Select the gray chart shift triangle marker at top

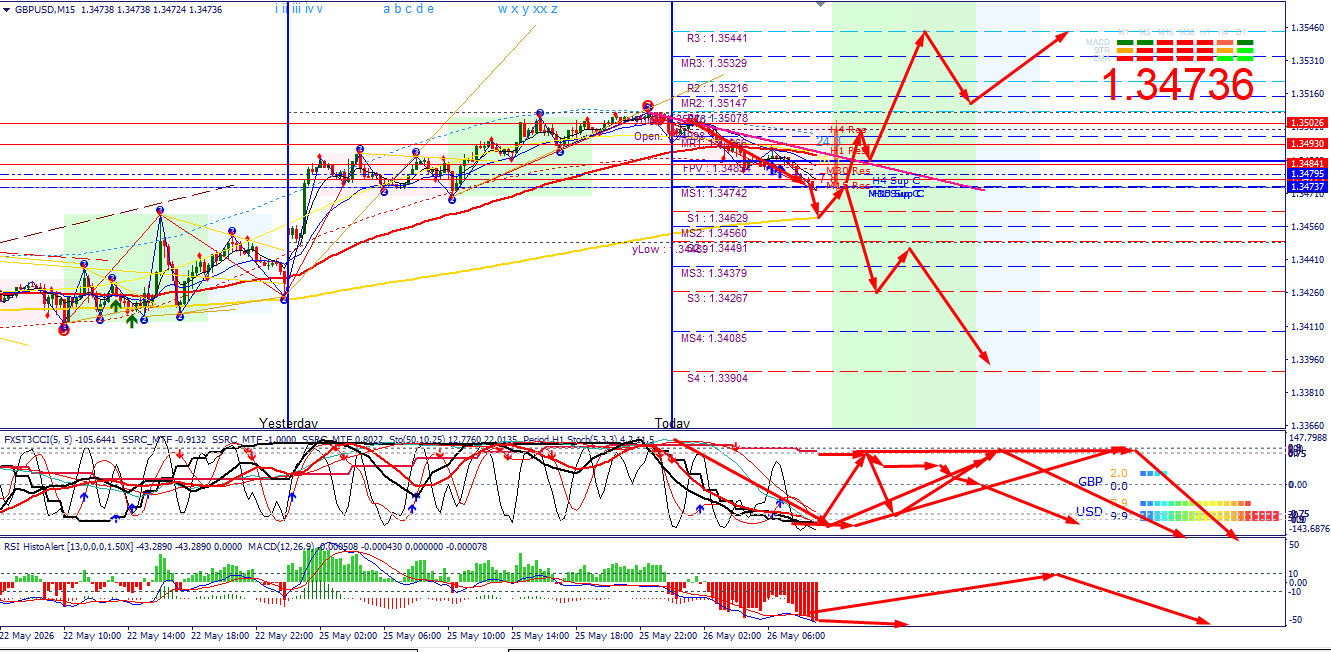point(822,4)
